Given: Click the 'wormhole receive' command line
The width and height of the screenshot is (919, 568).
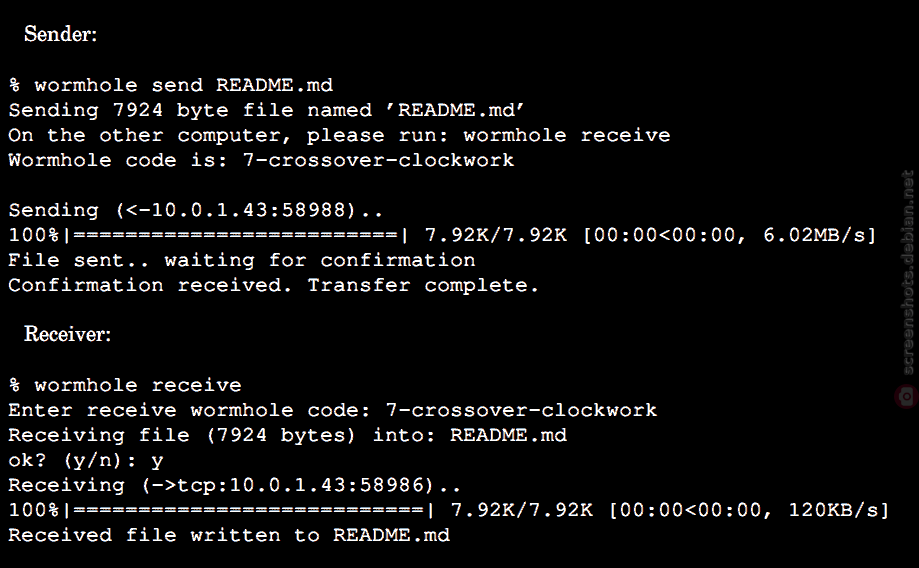Looking at the screenshot, I should tap(125, 386).
